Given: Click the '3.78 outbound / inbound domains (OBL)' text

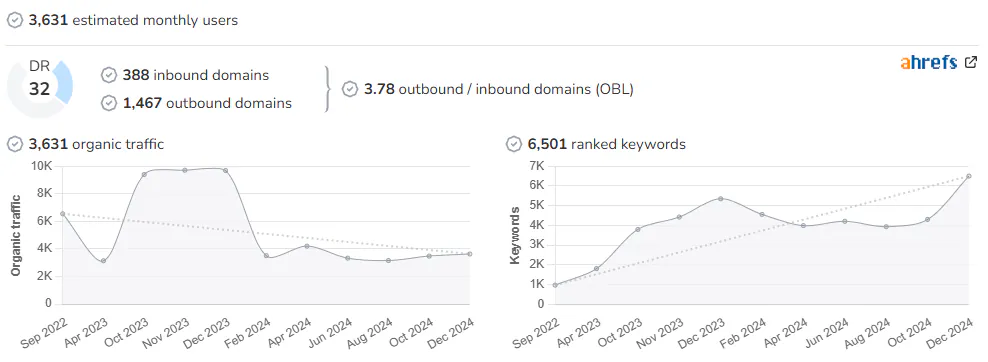Looking at the screenshot, I should (498, 89).
